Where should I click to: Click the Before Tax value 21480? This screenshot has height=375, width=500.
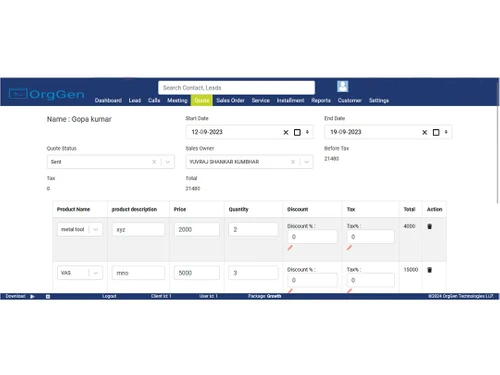[331, 159]
